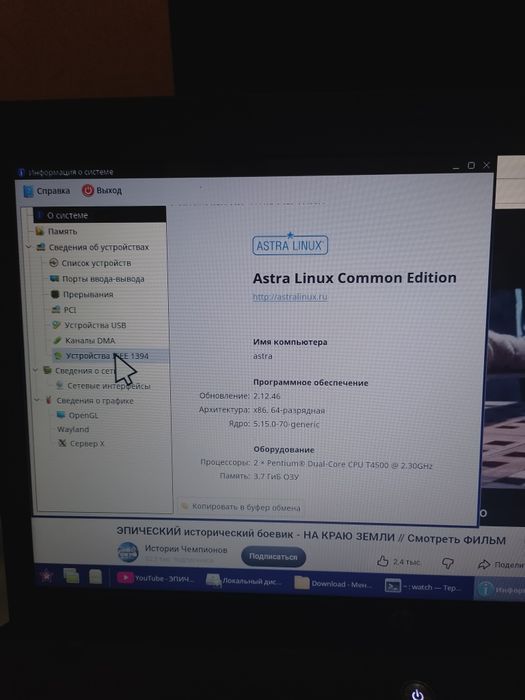Click the kernel version 5.15.0-70-generic text
The height and width of the screenshot is (700, 525).
point(286,424)
